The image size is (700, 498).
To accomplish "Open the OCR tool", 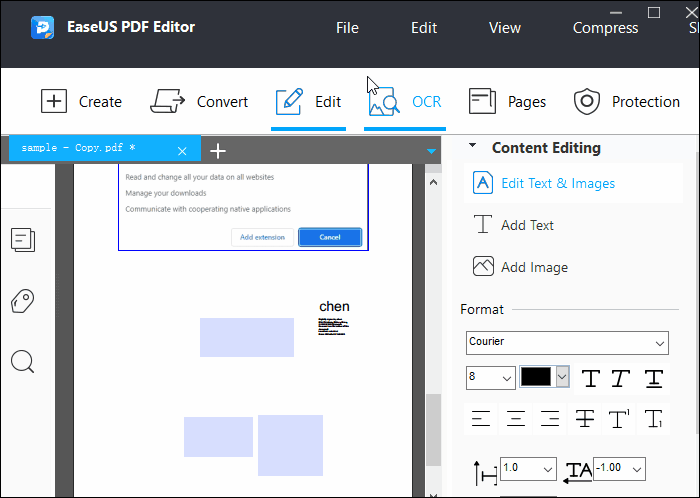I will pyautogui.click(x=404, y=102).
